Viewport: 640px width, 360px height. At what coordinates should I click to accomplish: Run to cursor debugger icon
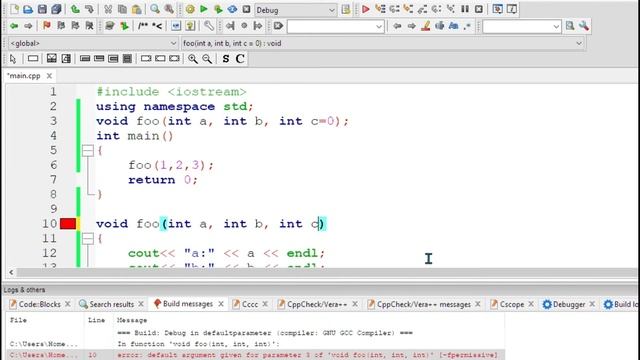click(x=380, y=9)
